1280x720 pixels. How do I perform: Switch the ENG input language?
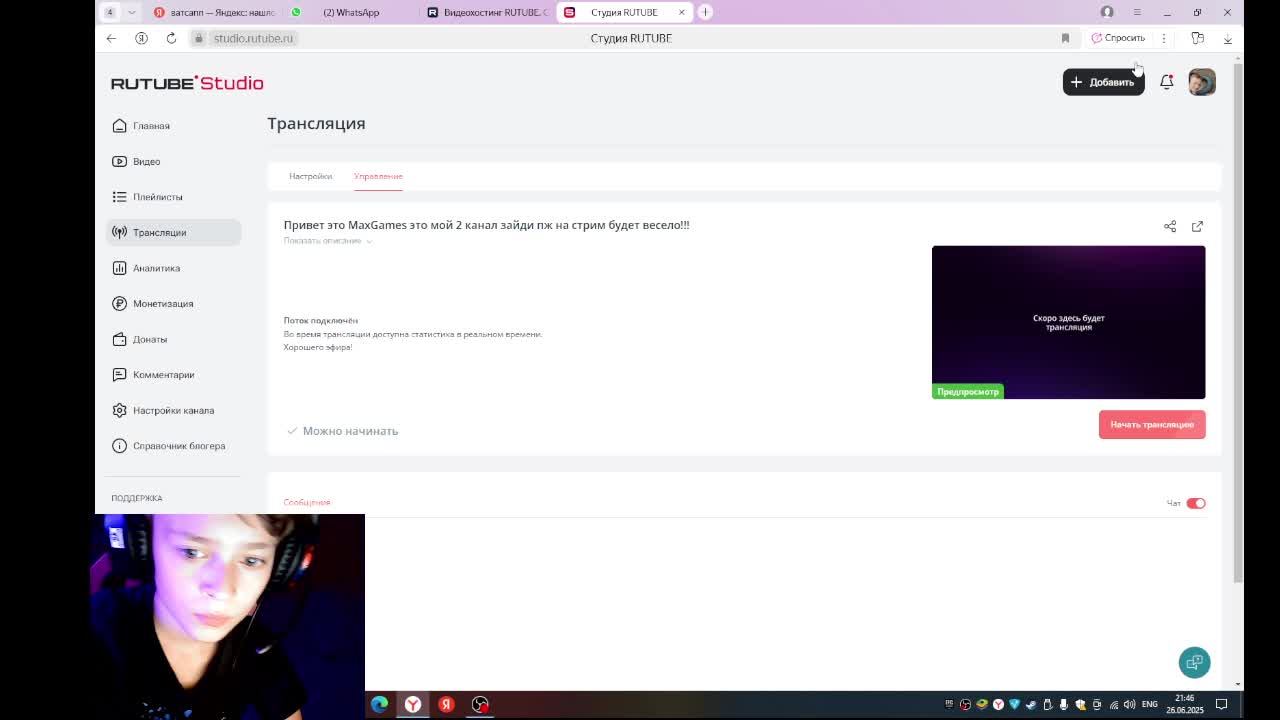(1150, 704)
